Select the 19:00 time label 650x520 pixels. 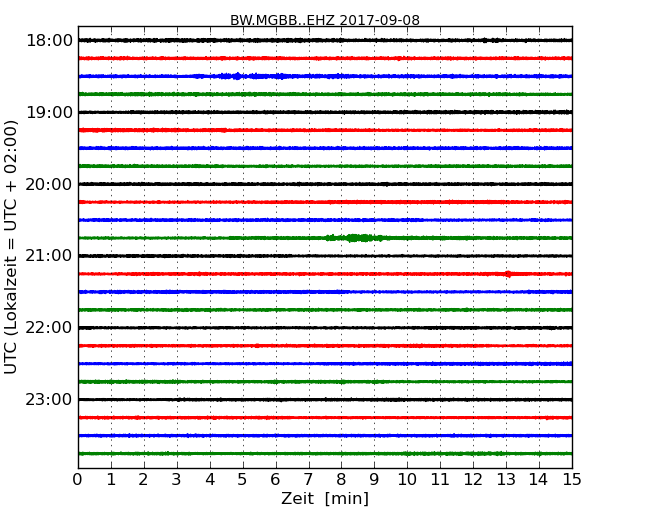point(49,112)
